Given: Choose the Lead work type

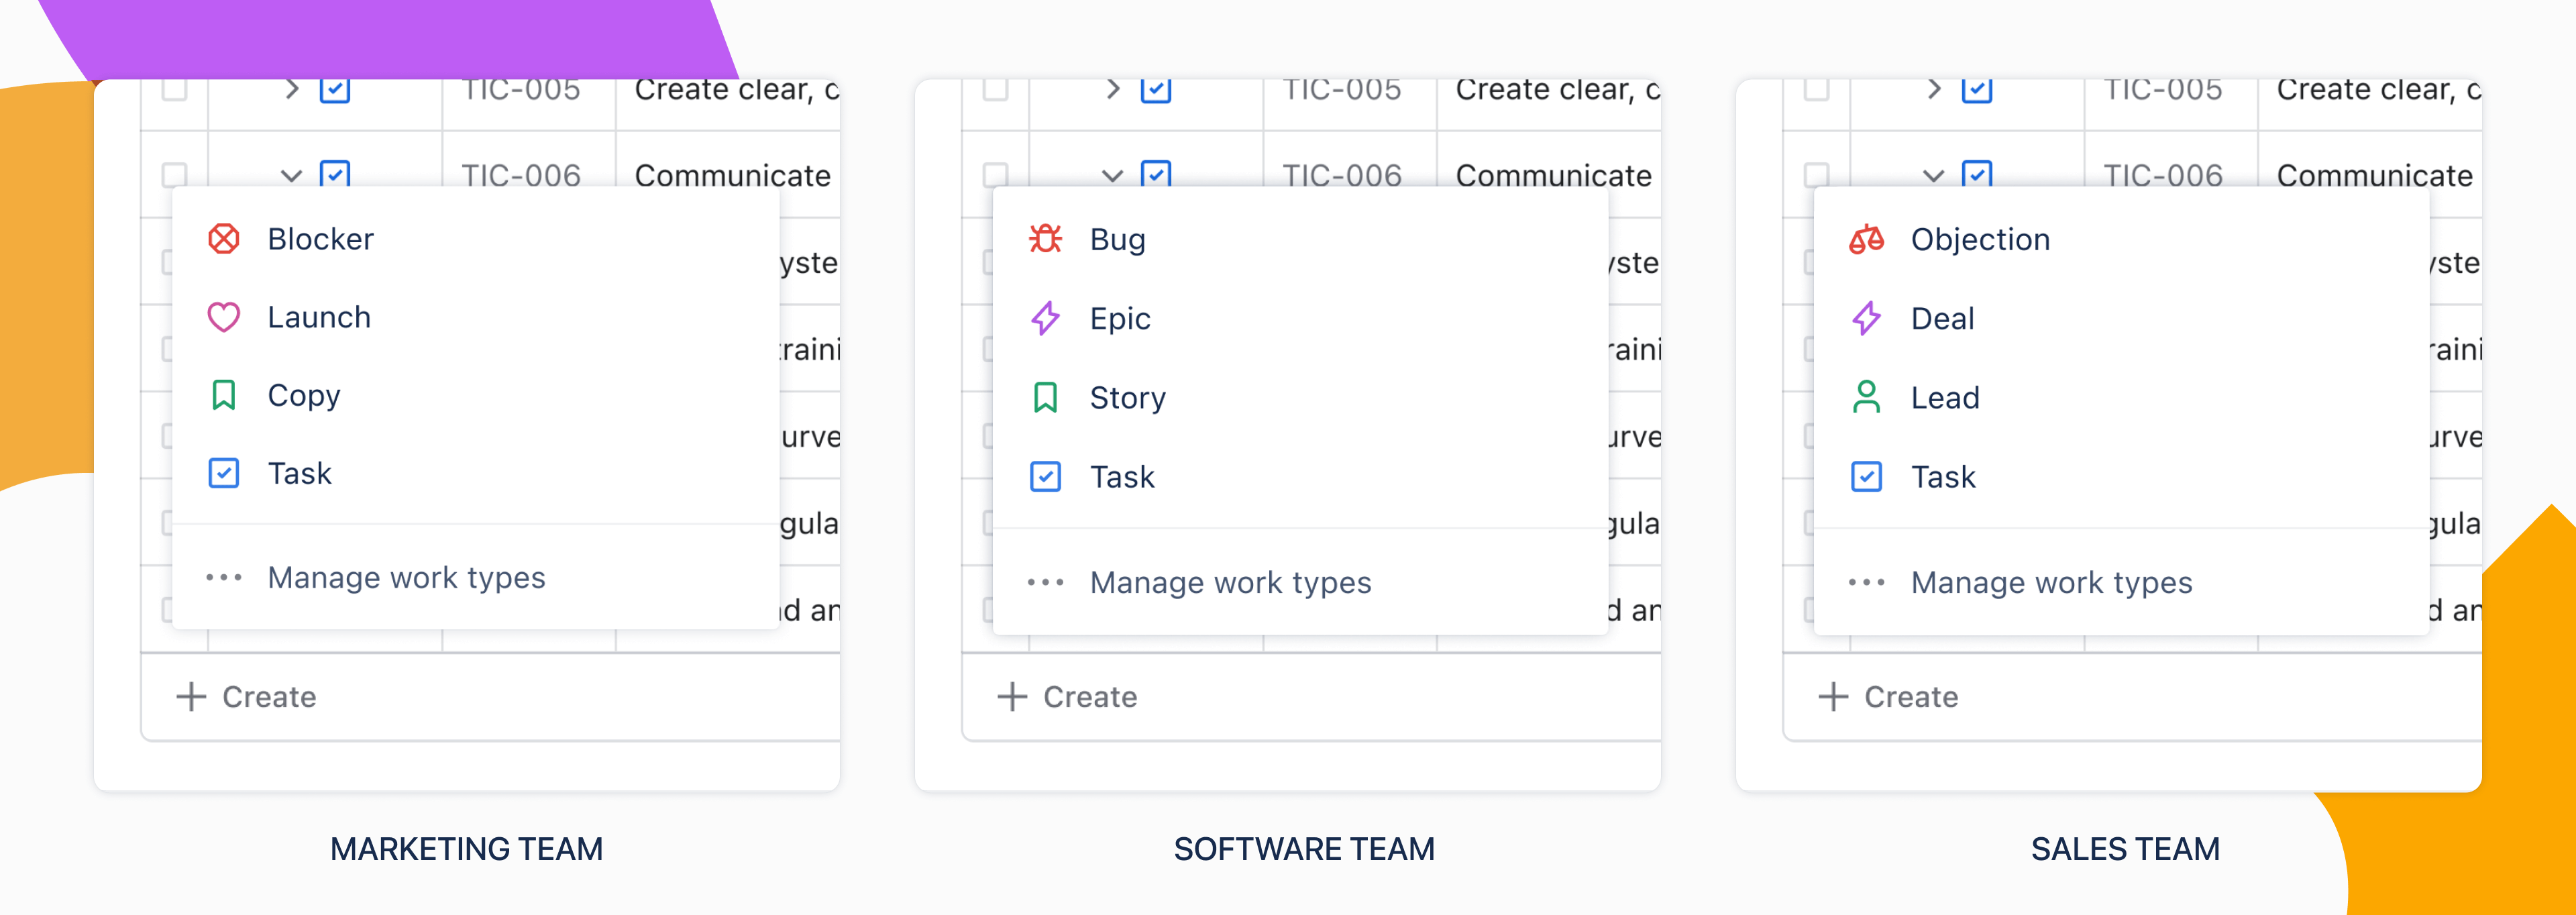Looking at the screenshot, I should coord(2121,397).
